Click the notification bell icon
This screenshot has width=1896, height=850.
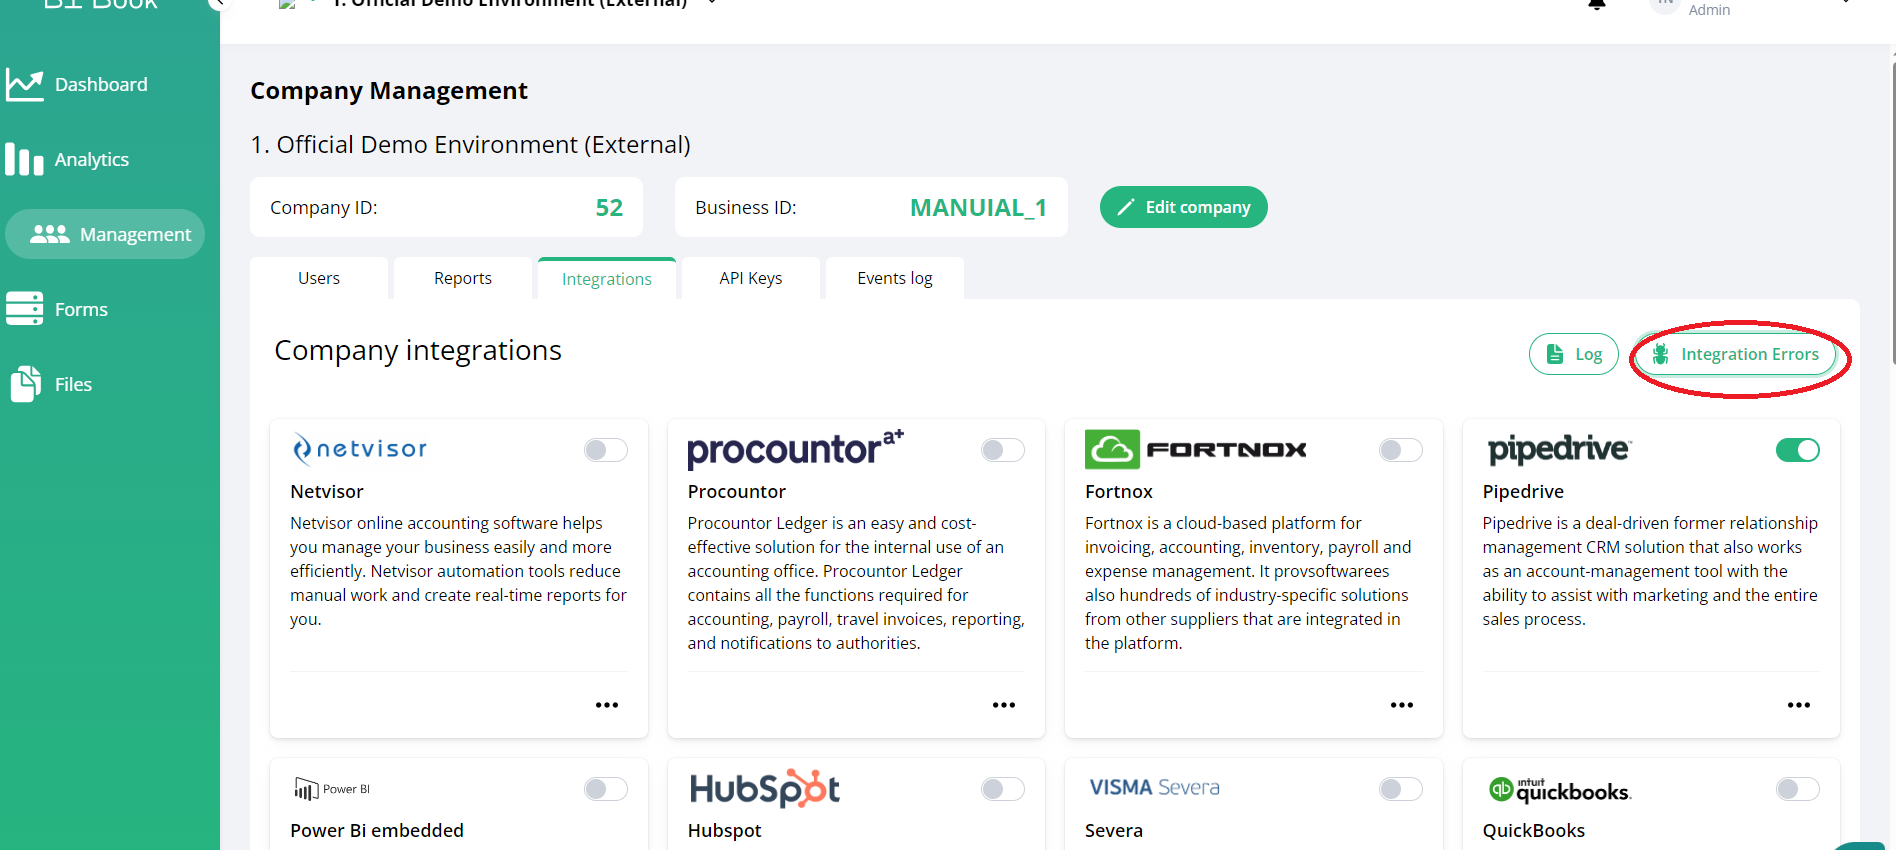point(1597,4)
